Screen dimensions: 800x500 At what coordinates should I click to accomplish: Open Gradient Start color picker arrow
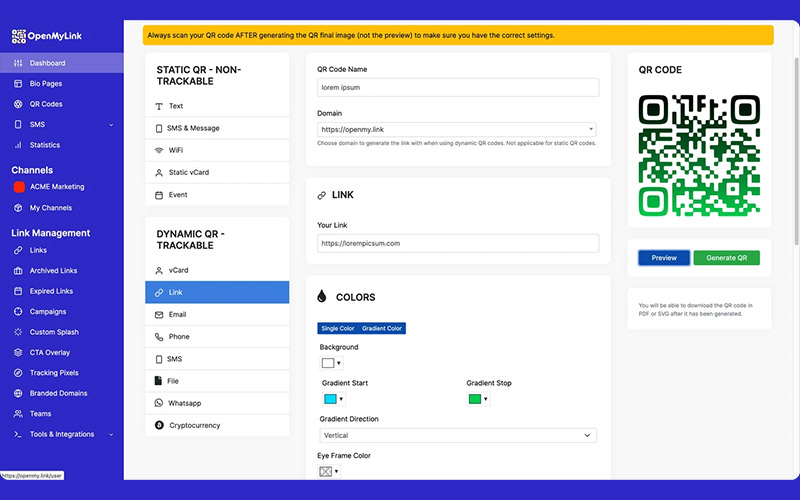point(341,399)
